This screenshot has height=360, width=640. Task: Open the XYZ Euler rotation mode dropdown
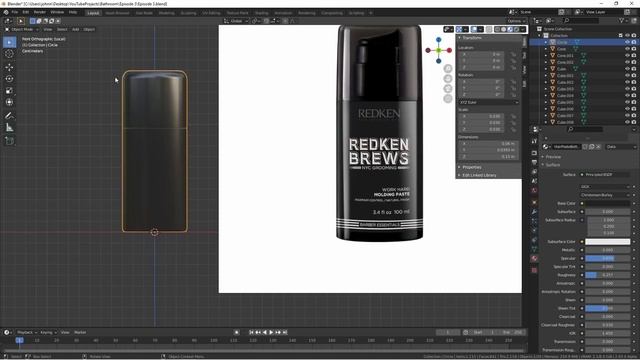[489, 102]
